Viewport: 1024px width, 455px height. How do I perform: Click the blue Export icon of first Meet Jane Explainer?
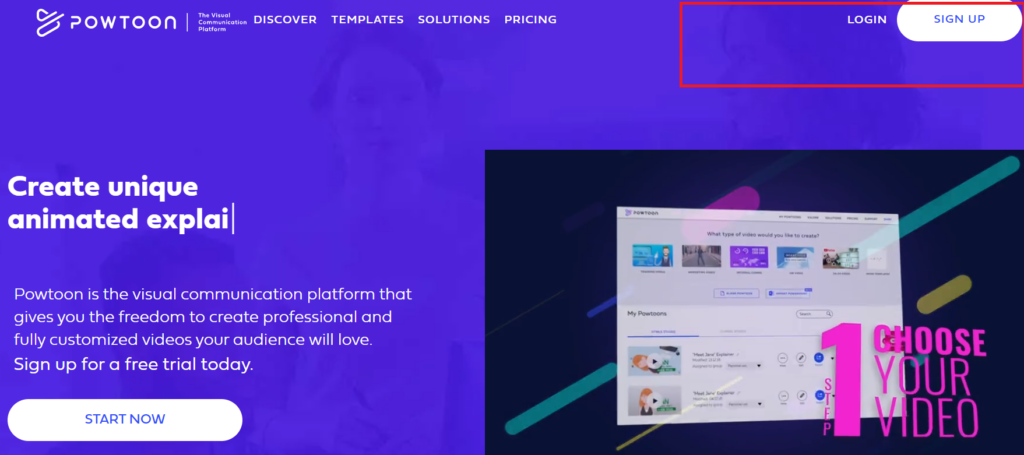[x=819, y=358]
